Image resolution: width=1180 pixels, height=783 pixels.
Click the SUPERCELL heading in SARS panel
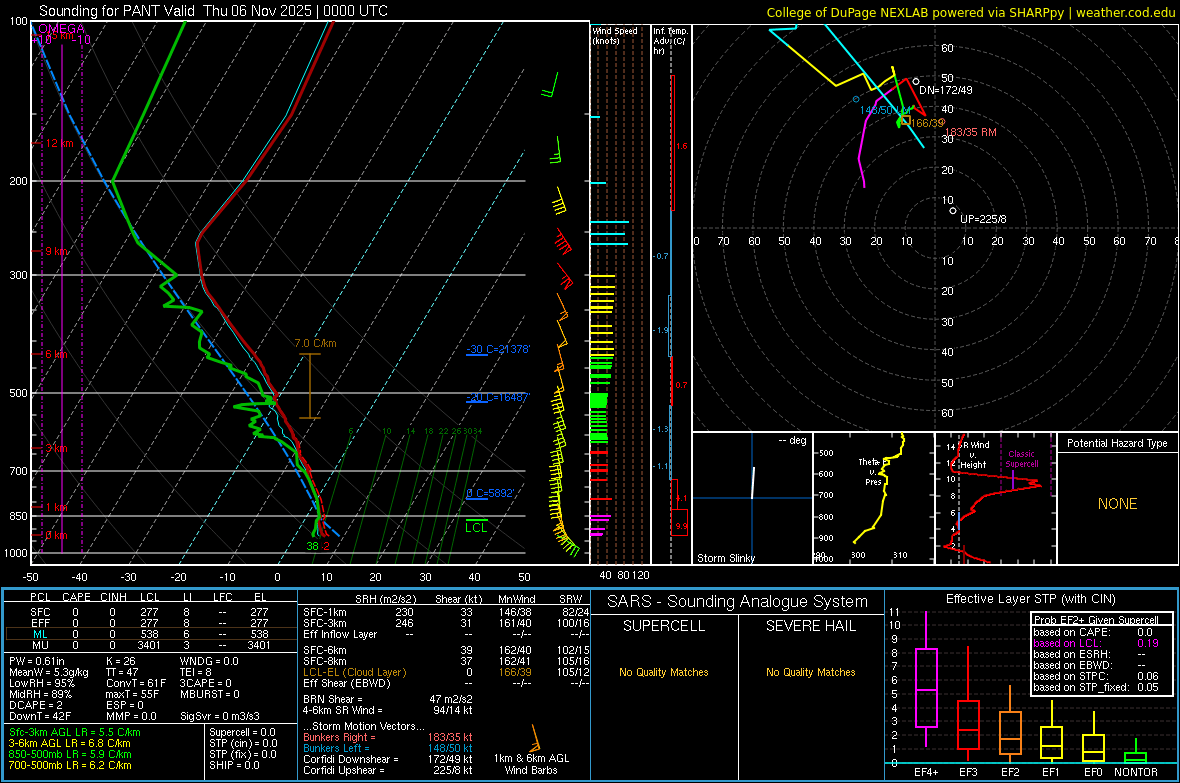[x=664, y=626]
